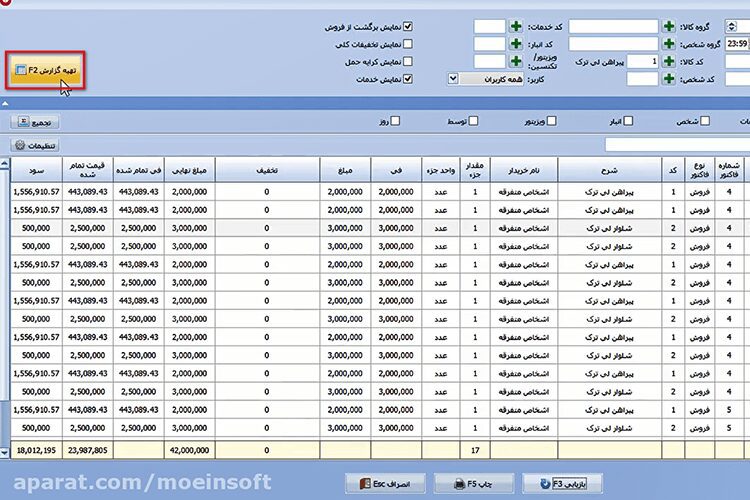The image size is (750, 500).
Task: Check the توسط grouping checkbox
Action: coord(473,121)
